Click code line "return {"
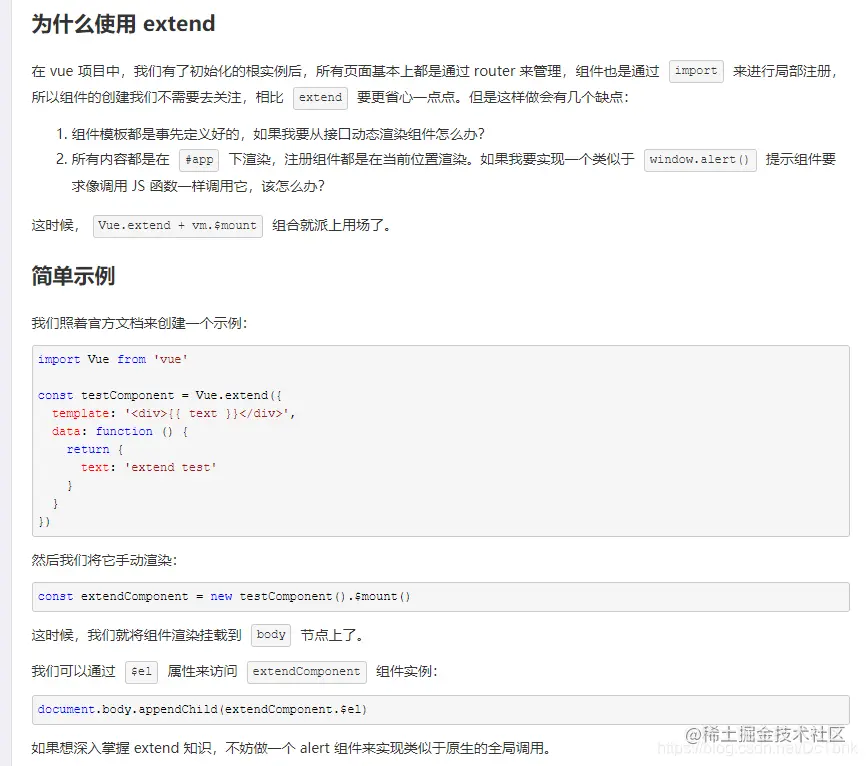 95,450
